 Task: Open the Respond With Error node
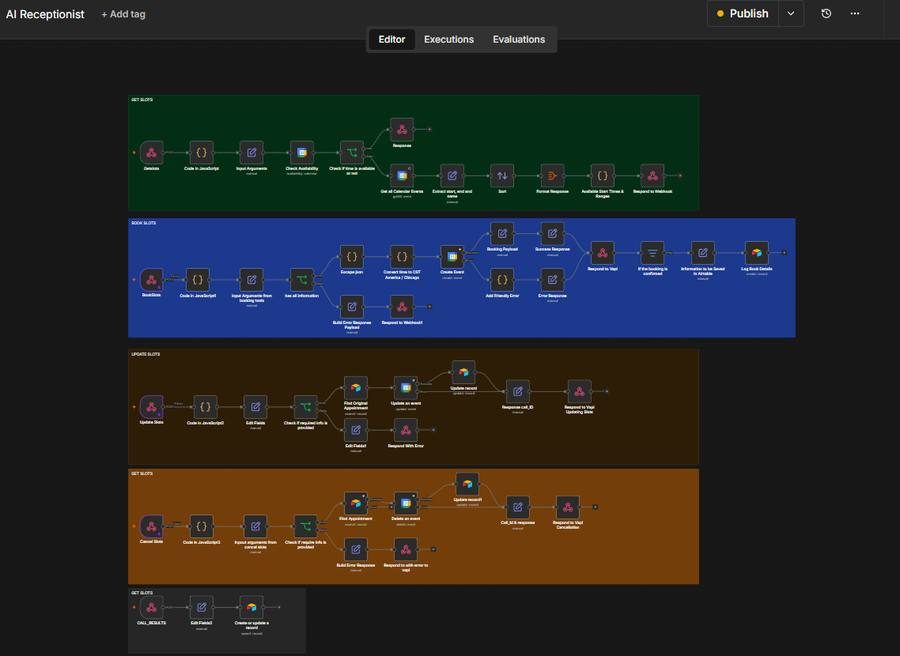click(x=406, y=430)
